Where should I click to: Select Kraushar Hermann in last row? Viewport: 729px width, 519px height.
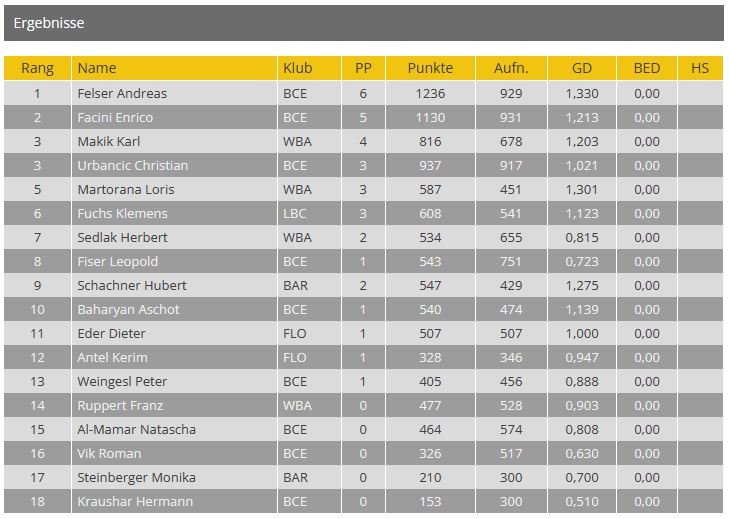[x=135, y=501]
